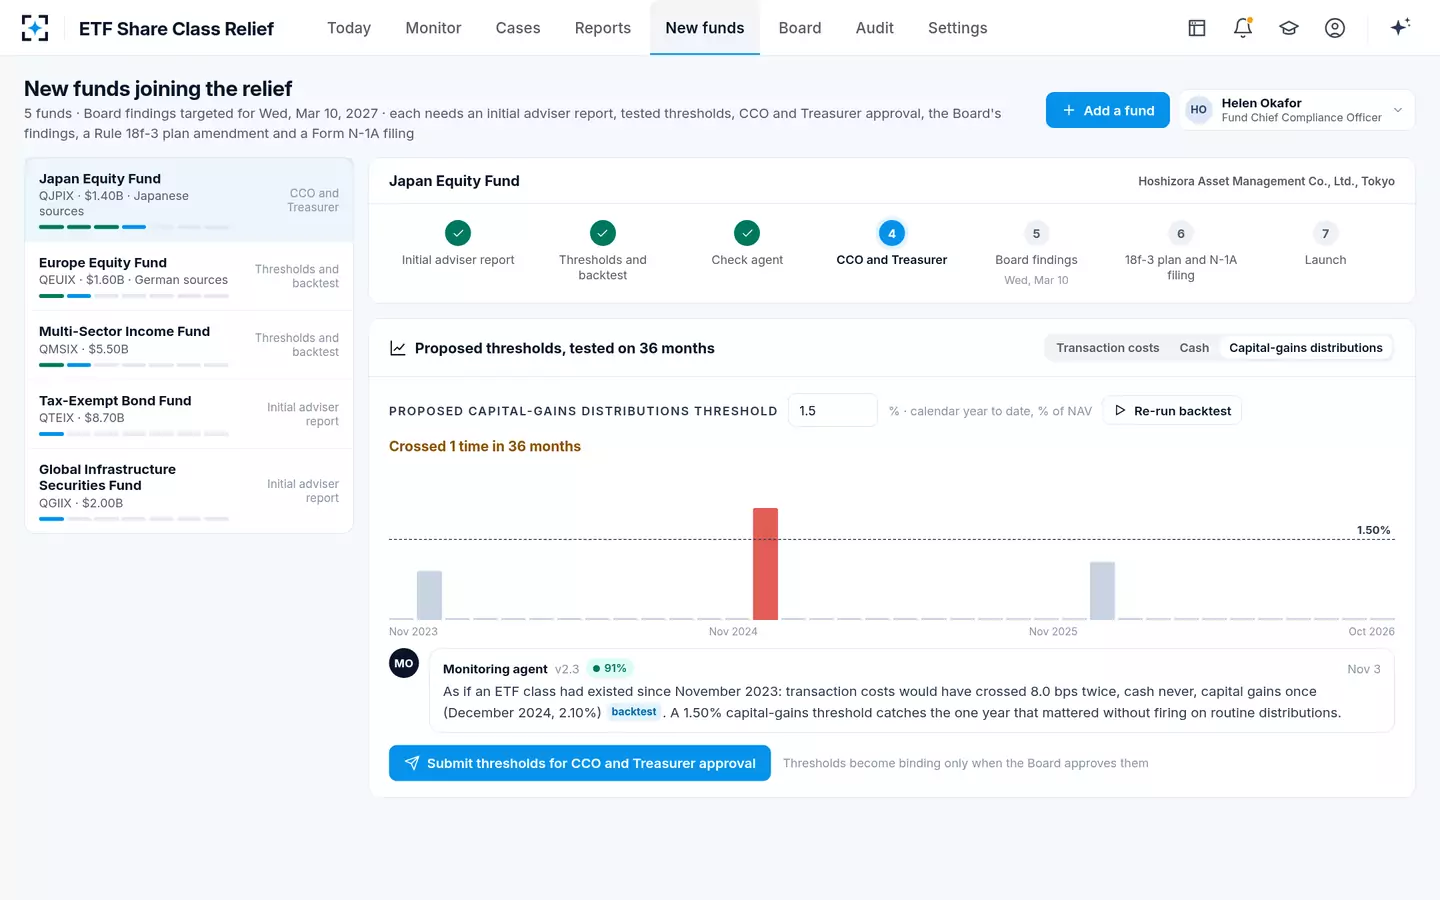Click the "Crossed 1 time in 36 months" text

point(485,446)
